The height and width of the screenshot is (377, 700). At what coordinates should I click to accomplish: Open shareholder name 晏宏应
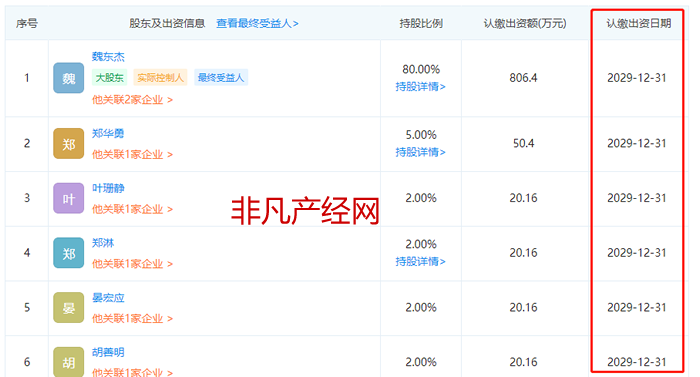pos(108,297)
